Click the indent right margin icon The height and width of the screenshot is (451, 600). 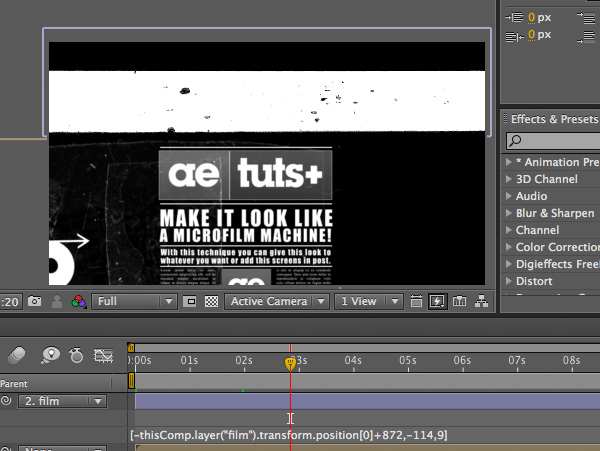pyautogui.click(x=514, y=36)
